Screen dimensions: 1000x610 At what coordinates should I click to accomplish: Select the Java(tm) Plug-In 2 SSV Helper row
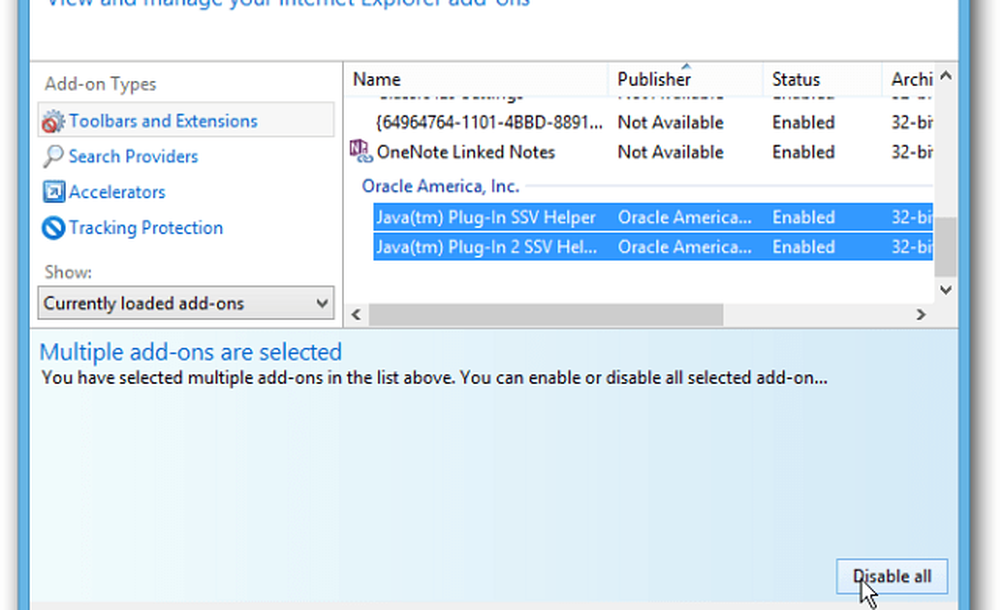(653, 247)
